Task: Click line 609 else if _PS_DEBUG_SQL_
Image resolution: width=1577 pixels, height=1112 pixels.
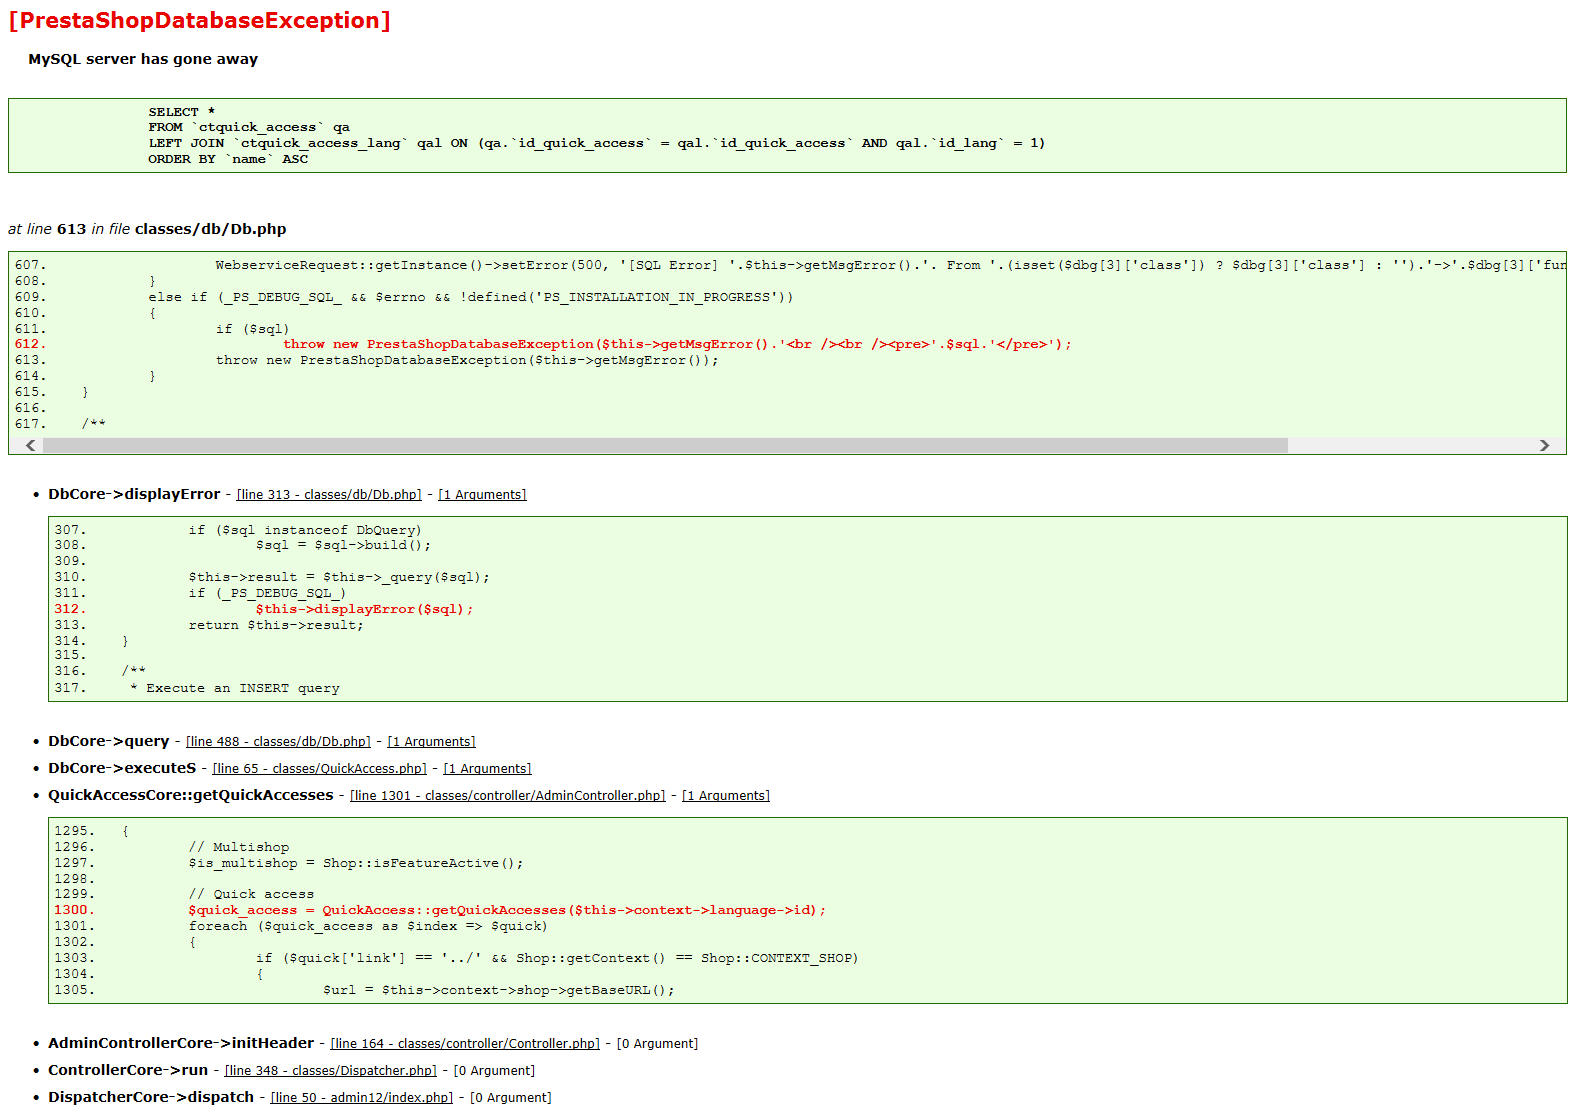Action: pyautogui.click(x=471, y=297)
